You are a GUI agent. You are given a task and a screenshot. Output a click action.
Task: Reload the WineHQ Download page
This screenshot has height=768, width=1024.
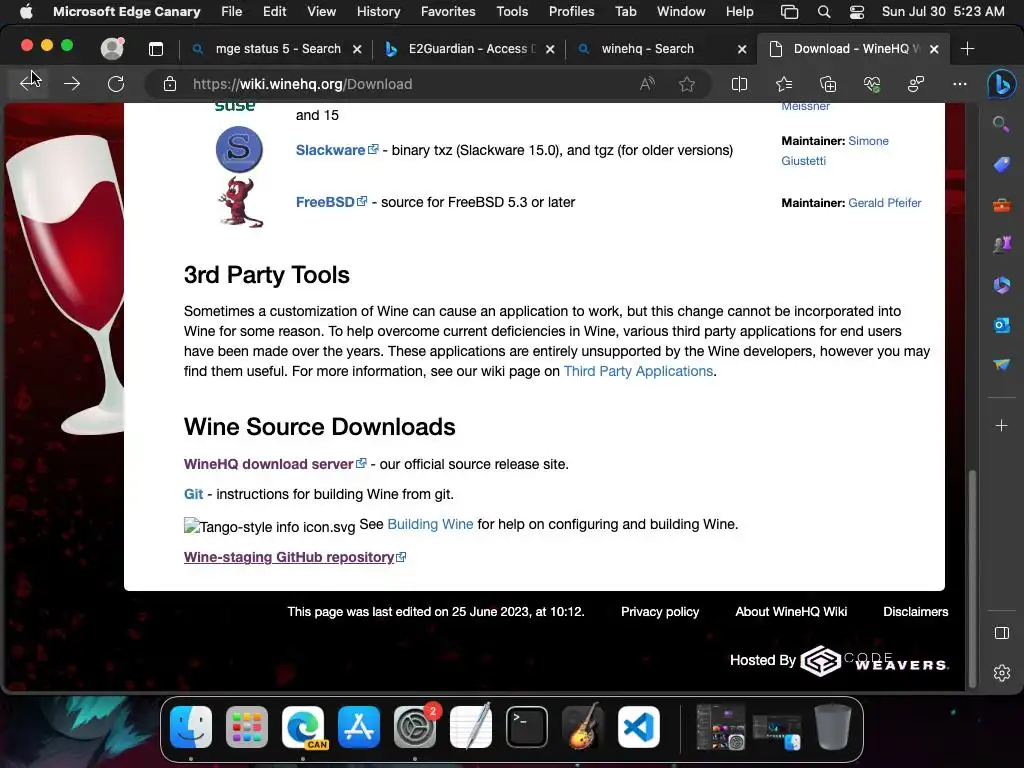116,84
